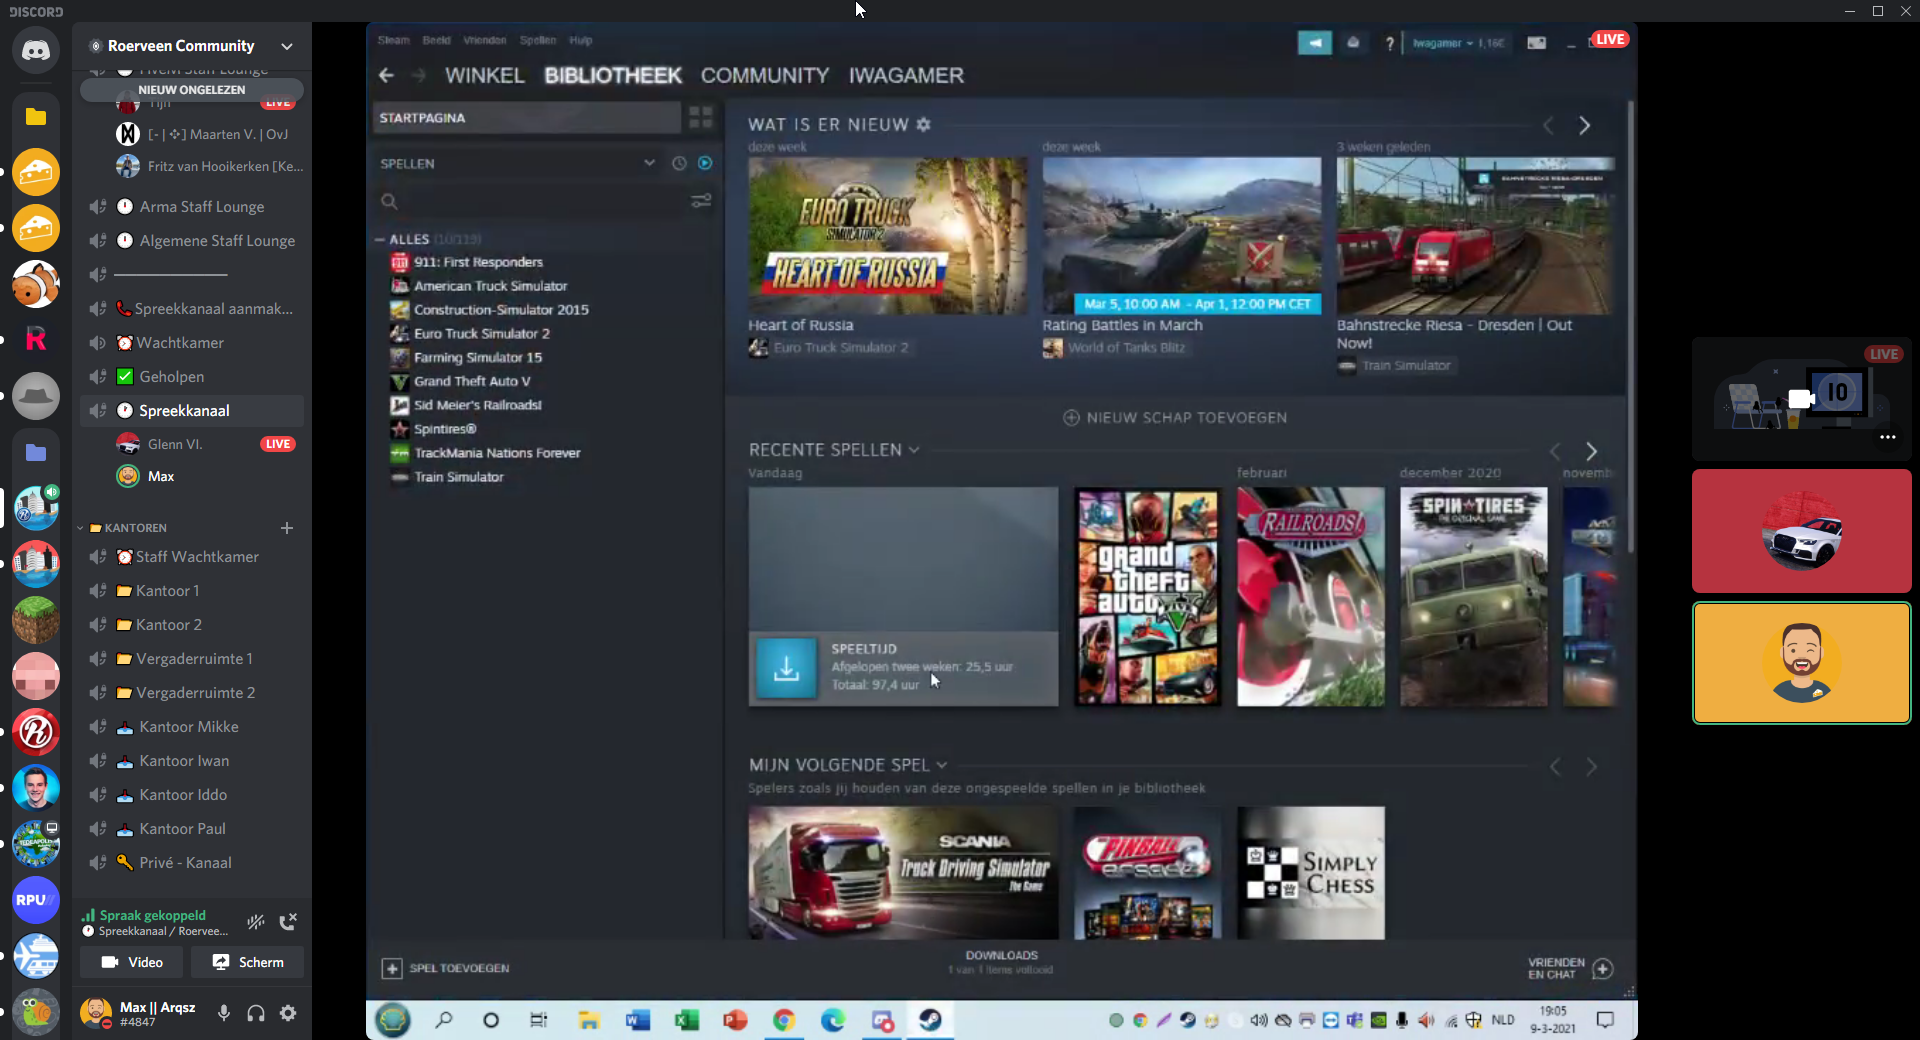Toggle noise suppression in voice panel
Image resolution: width=1920 pixels, height=1040 pixels.
256,922
